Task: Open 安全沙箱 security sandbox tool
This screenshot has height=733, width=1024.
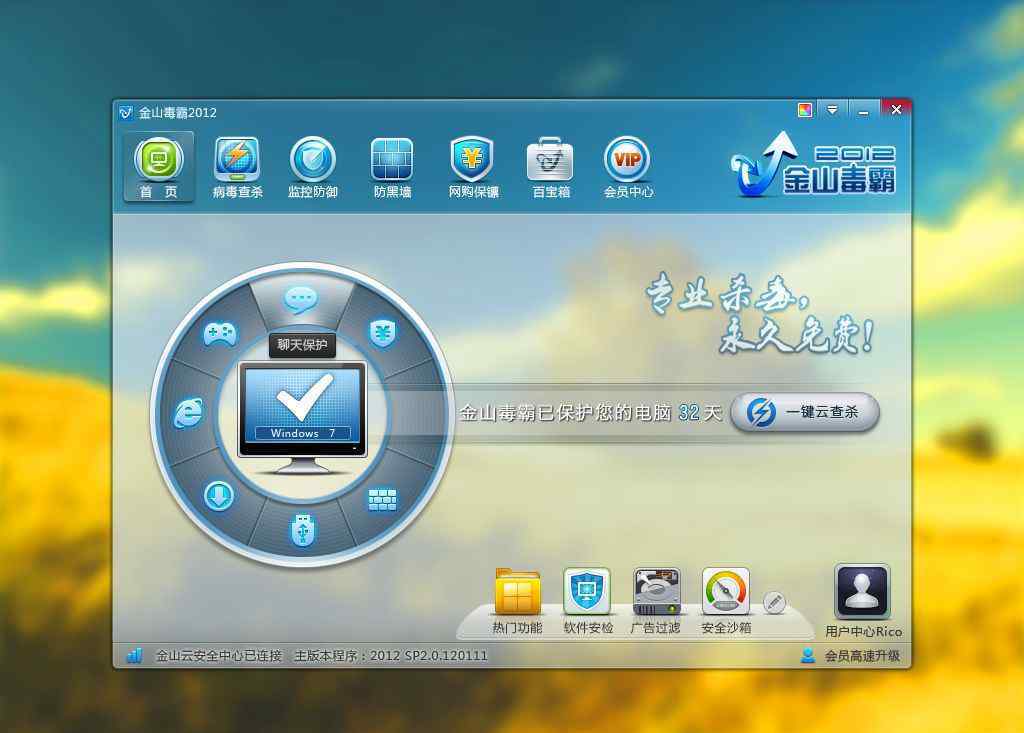Action: [726, 600]
